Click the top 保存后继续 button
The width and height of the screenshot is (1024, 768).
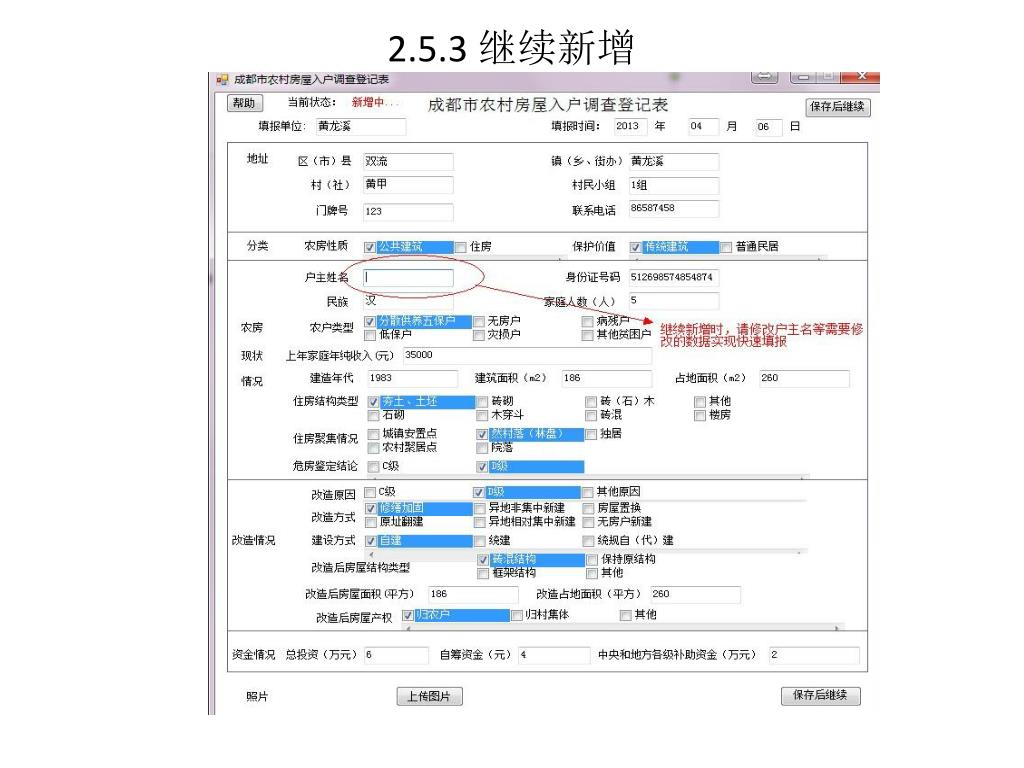point(837,106)
